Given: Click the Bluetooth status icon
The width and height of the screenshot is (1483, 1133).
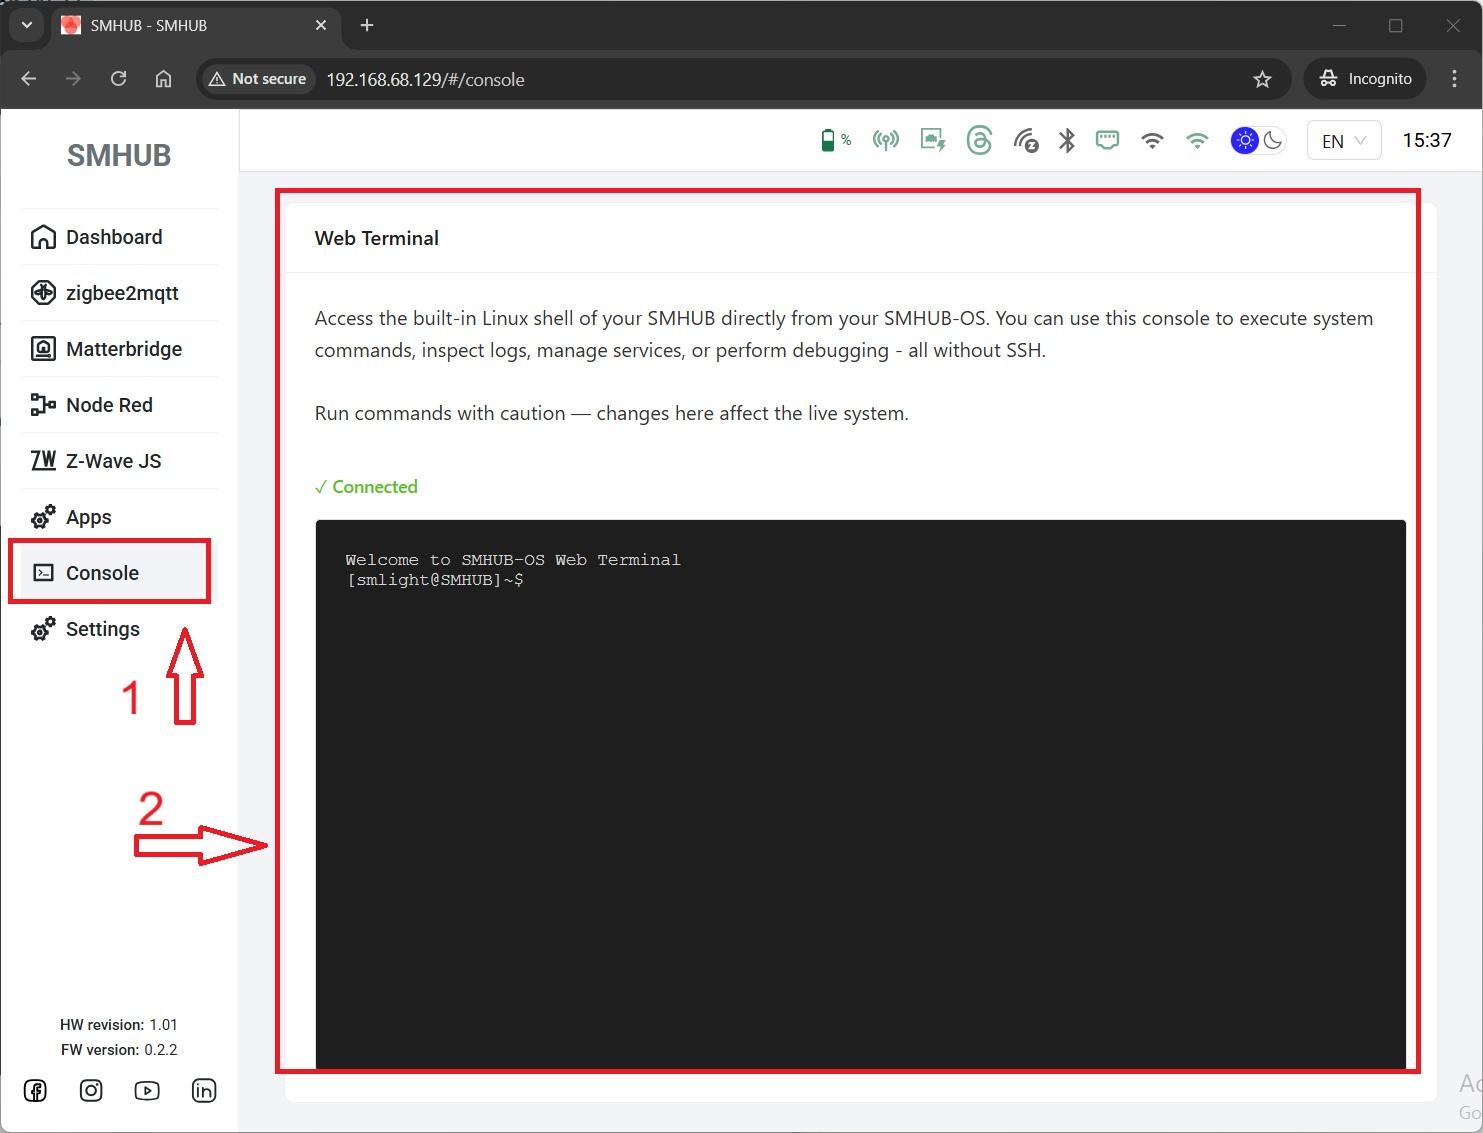Looking at the screenshot, I should 1067,140.
